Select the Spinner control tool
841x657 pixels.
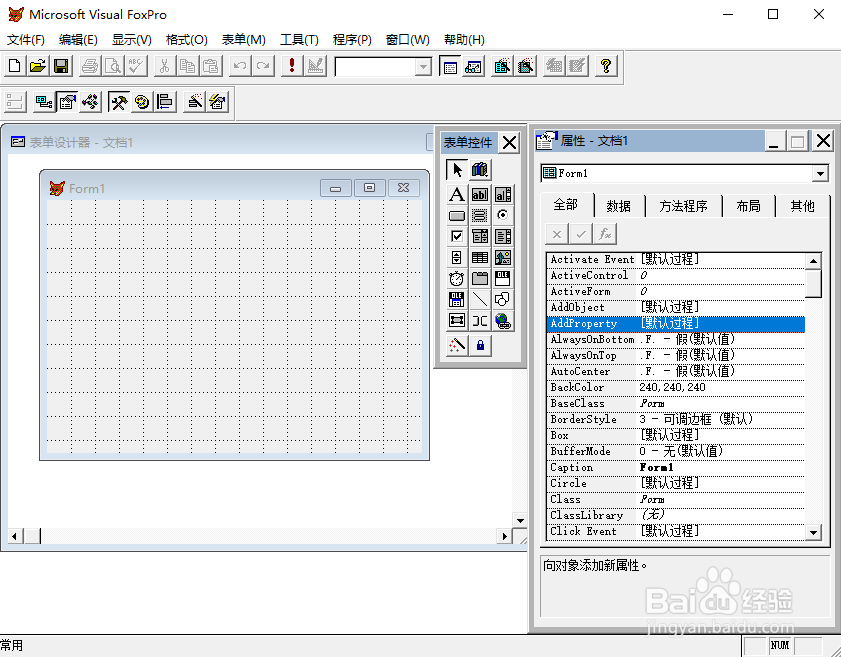click(456, 257)
